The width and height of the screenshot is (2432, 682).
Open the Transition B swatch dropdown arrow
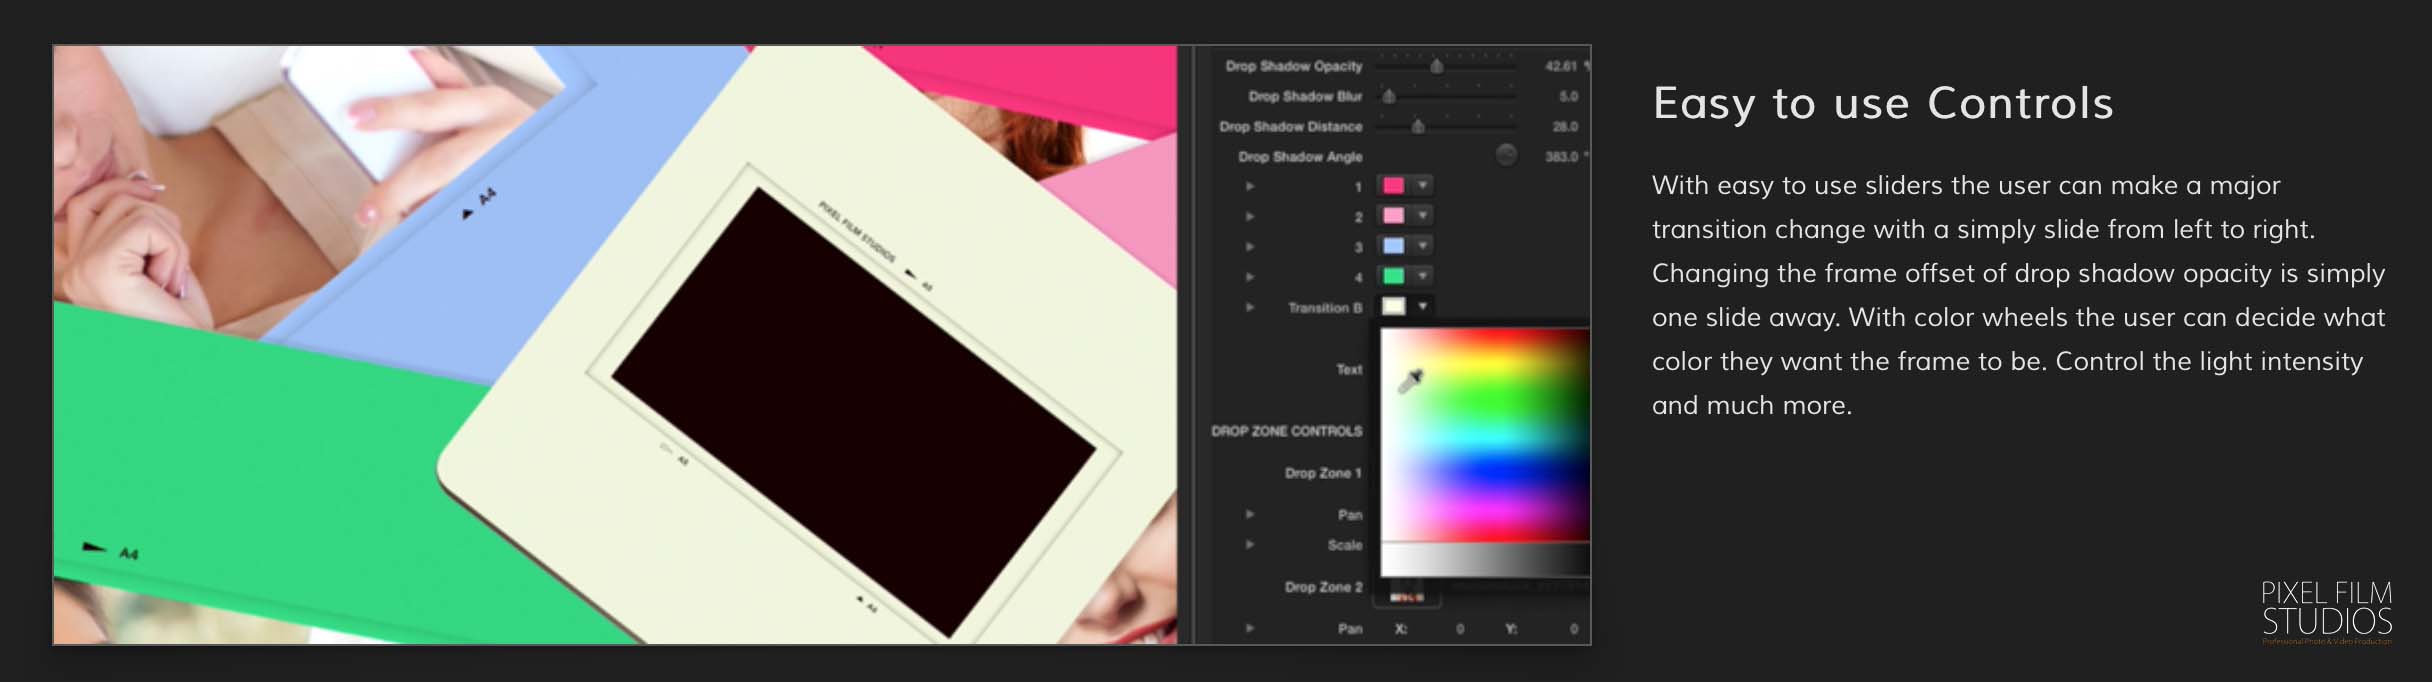click(x=1422, y=306)
